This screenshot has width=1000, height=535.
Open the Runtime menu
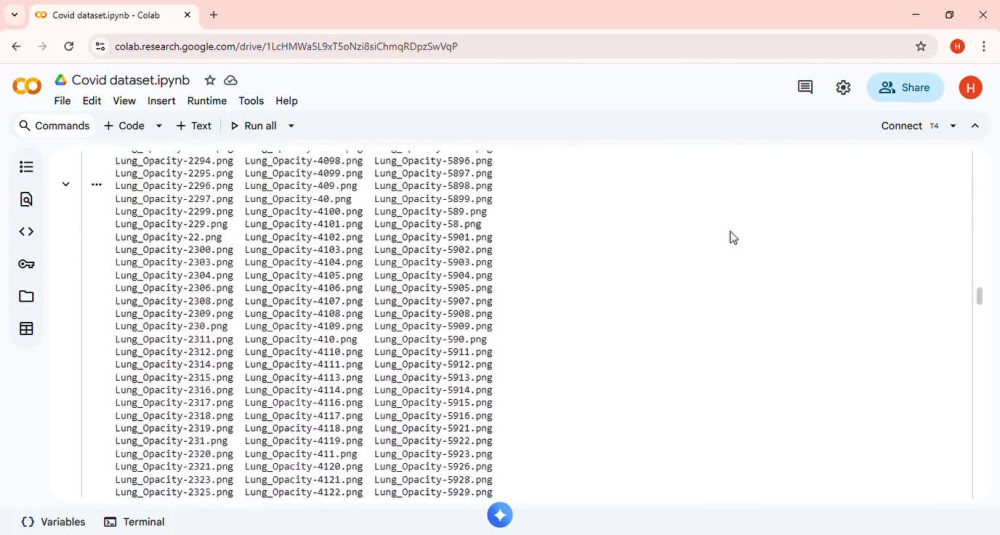click(x=207, y=101)
